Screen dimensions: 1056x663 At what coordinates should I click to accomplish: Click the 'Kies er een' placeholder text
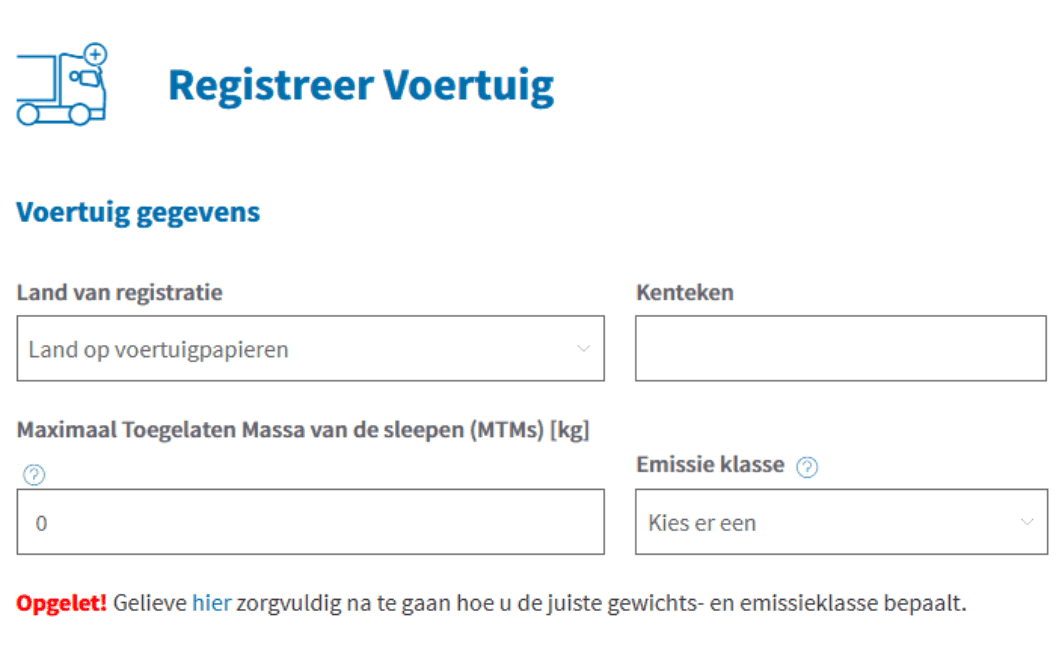tap(702, 523)
